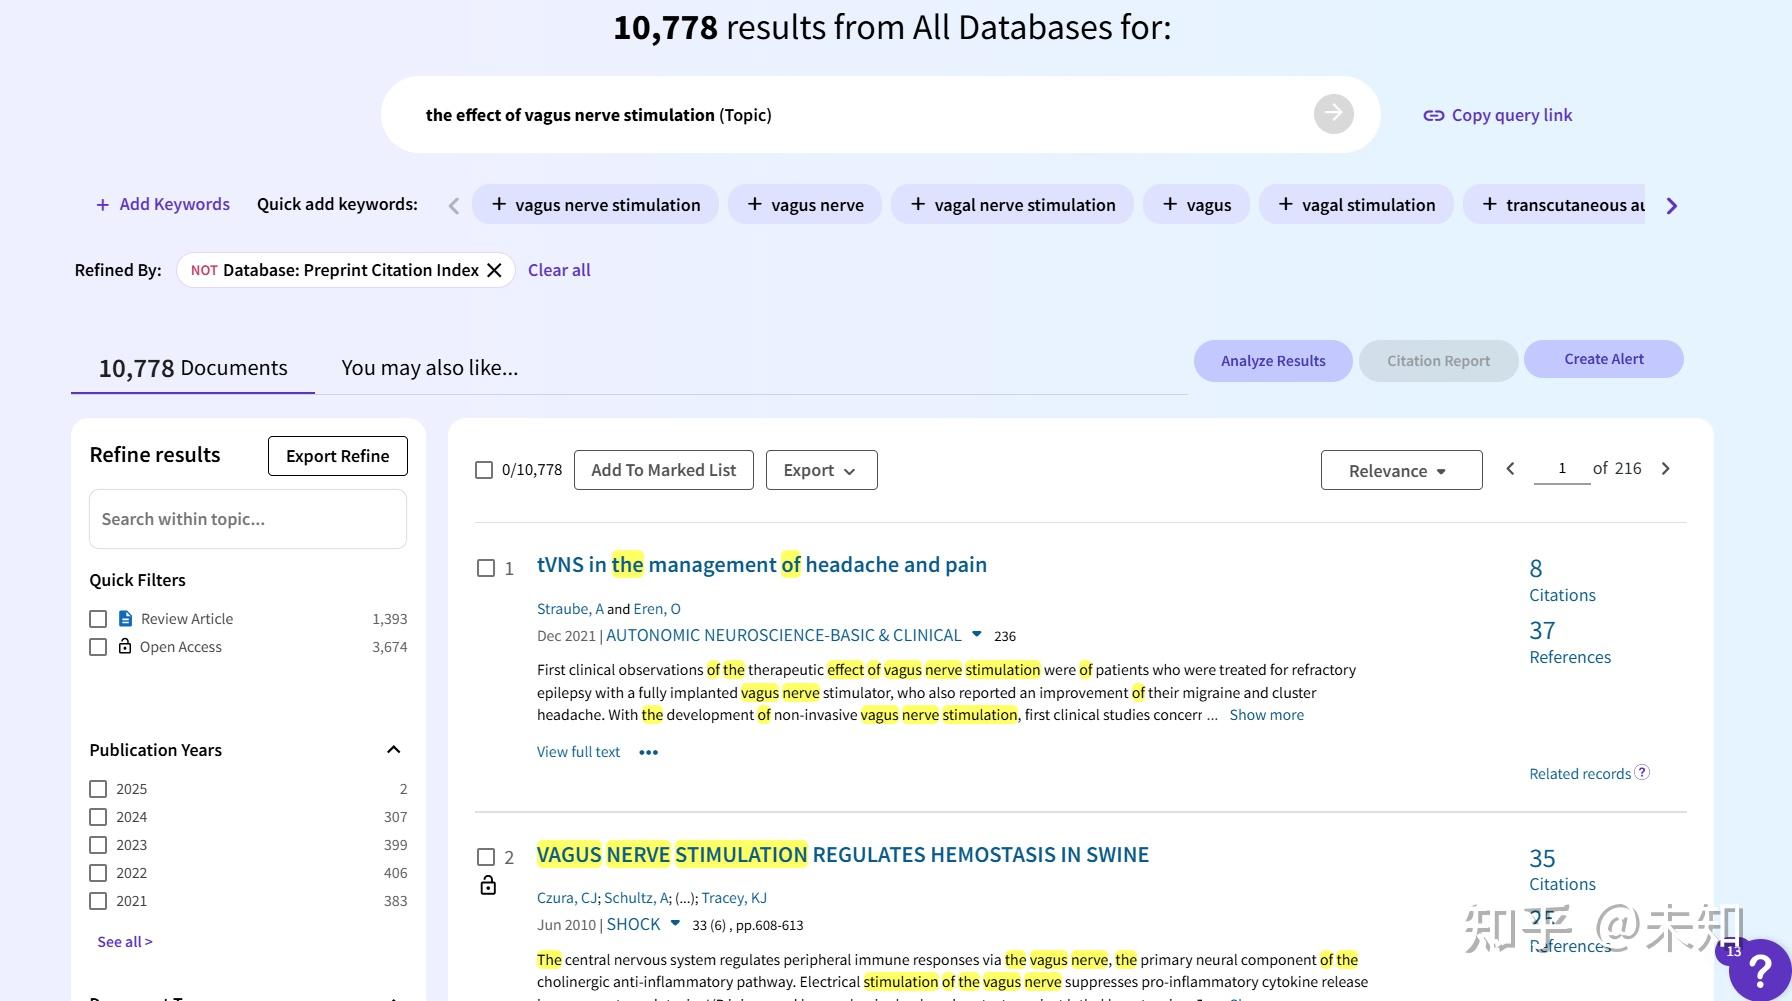Clear all refinements with Clear all link
This screenshot has height=1001, width=1792.
tap(559, 269)
